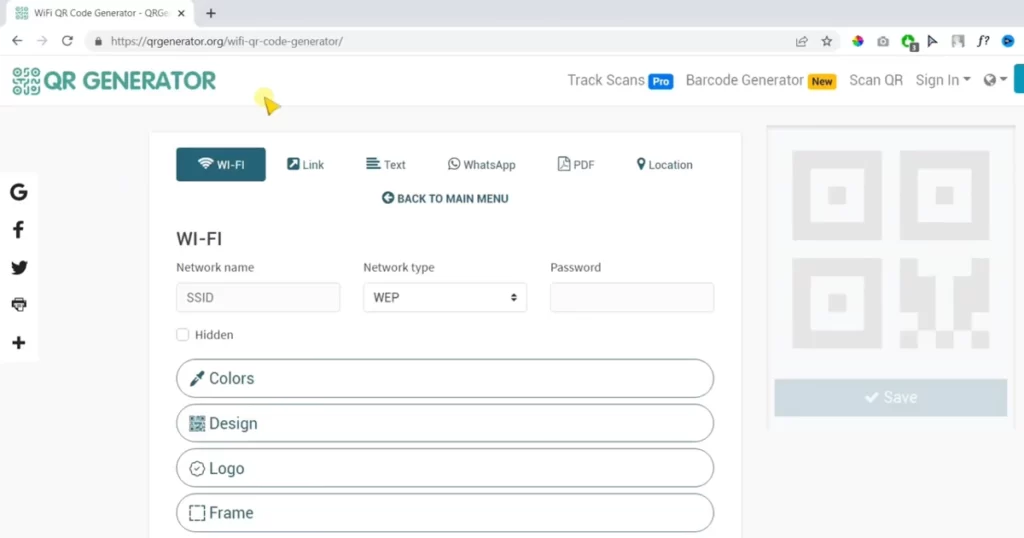Go back in browser
1024x538 pixels.
tap(17, 41)
